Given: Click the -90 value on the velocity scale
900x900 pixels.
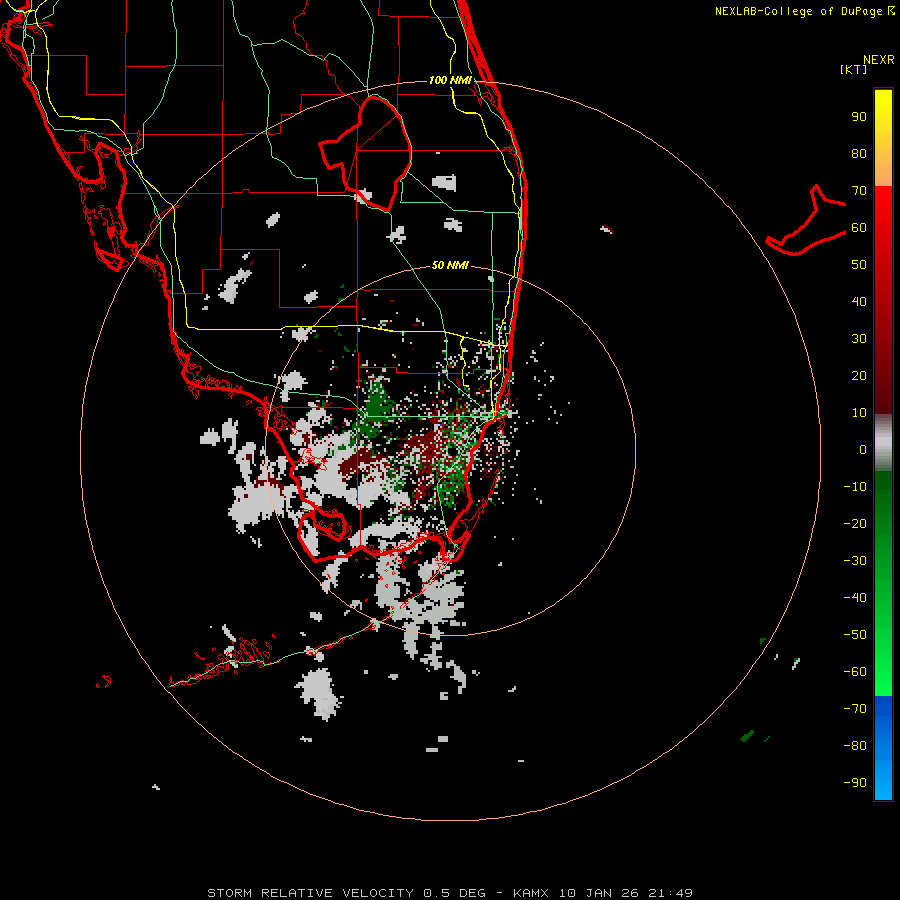Looking at the screenshot, I should 855,783.
